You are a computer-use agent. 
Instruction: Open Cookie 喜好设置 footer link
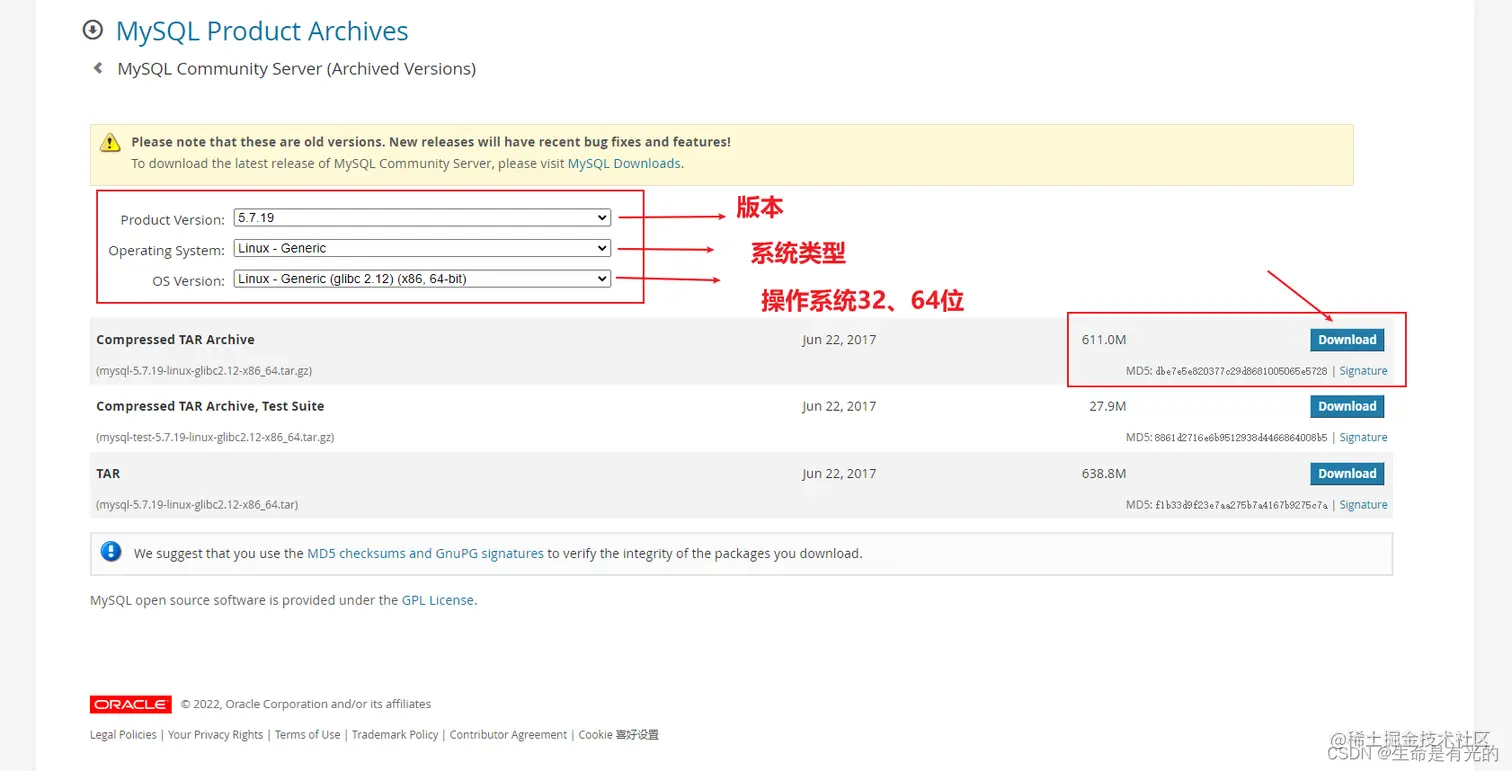pyautogui.click(x=619, y=735)
